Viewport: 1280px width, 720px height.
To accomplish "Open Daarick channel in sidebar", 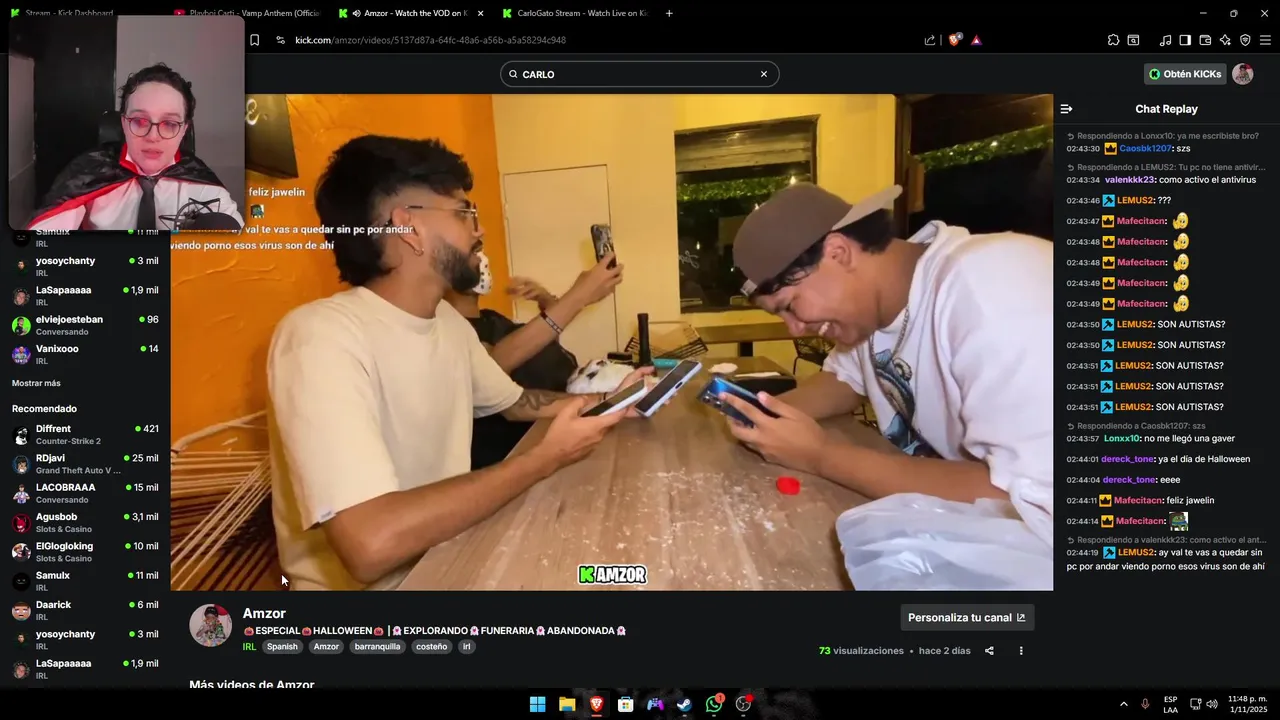I will coord(85,611).
